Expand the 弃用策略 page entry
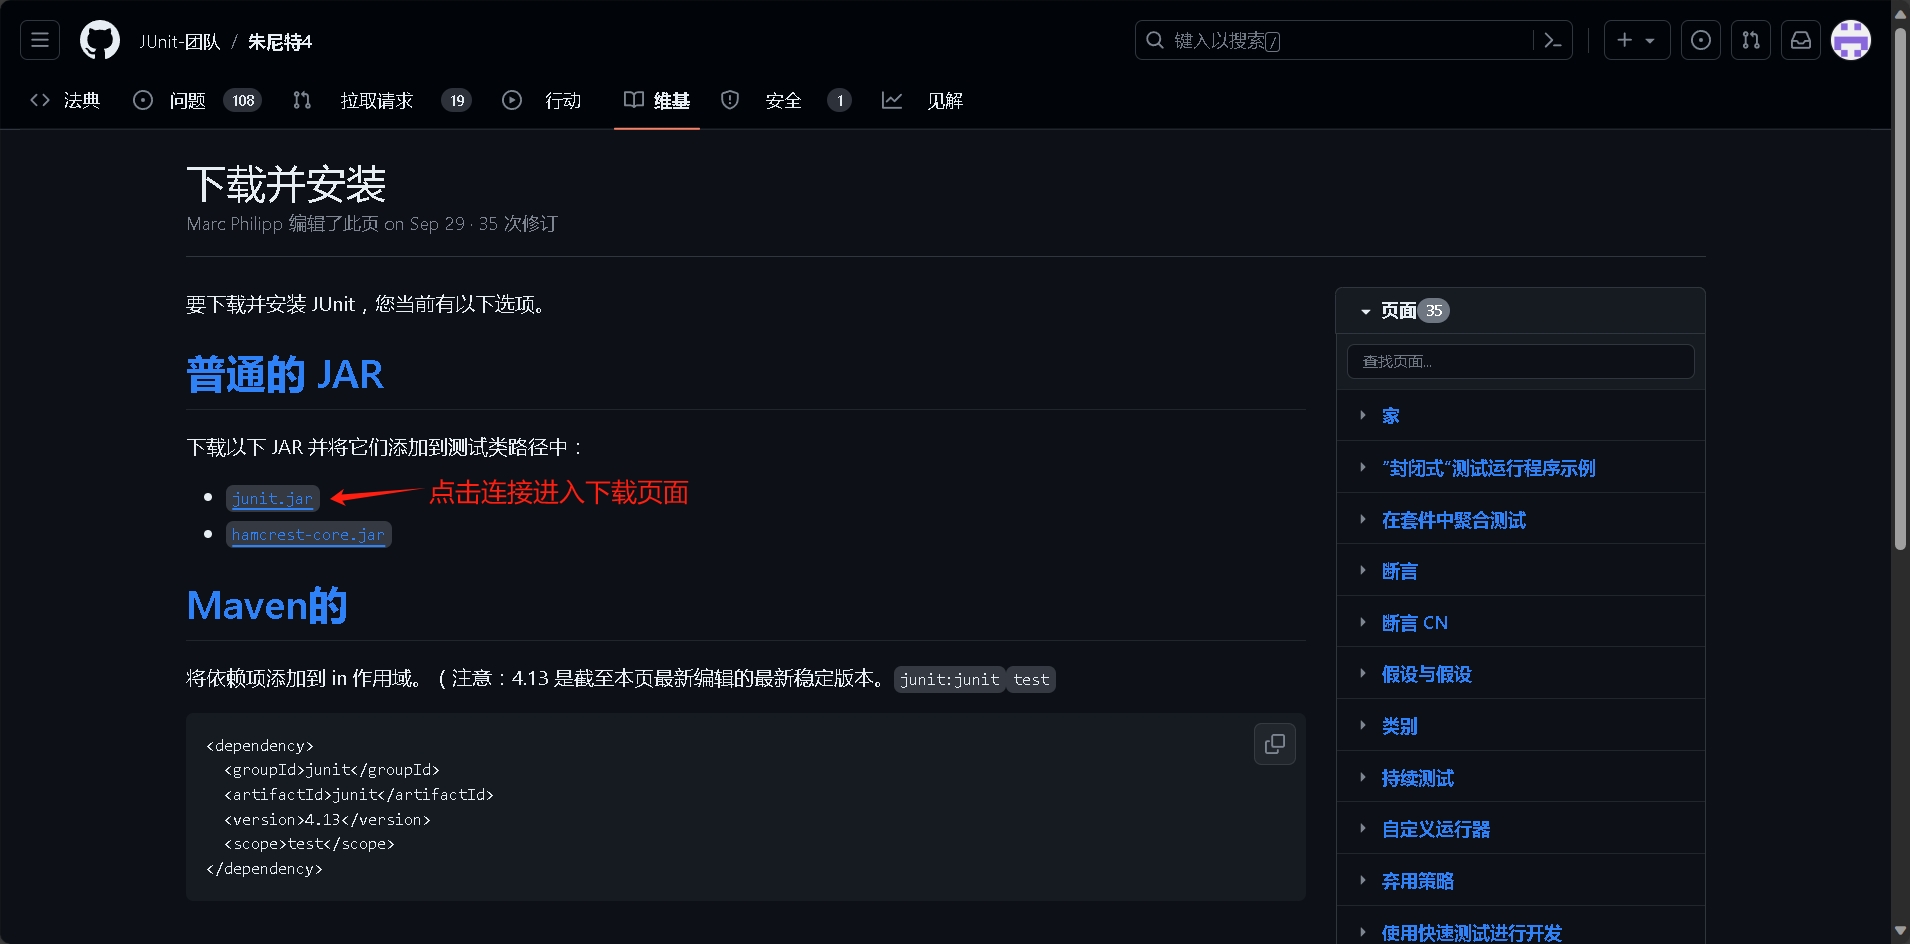Viewport: 1910px width, 944px height. (1362, 880)
